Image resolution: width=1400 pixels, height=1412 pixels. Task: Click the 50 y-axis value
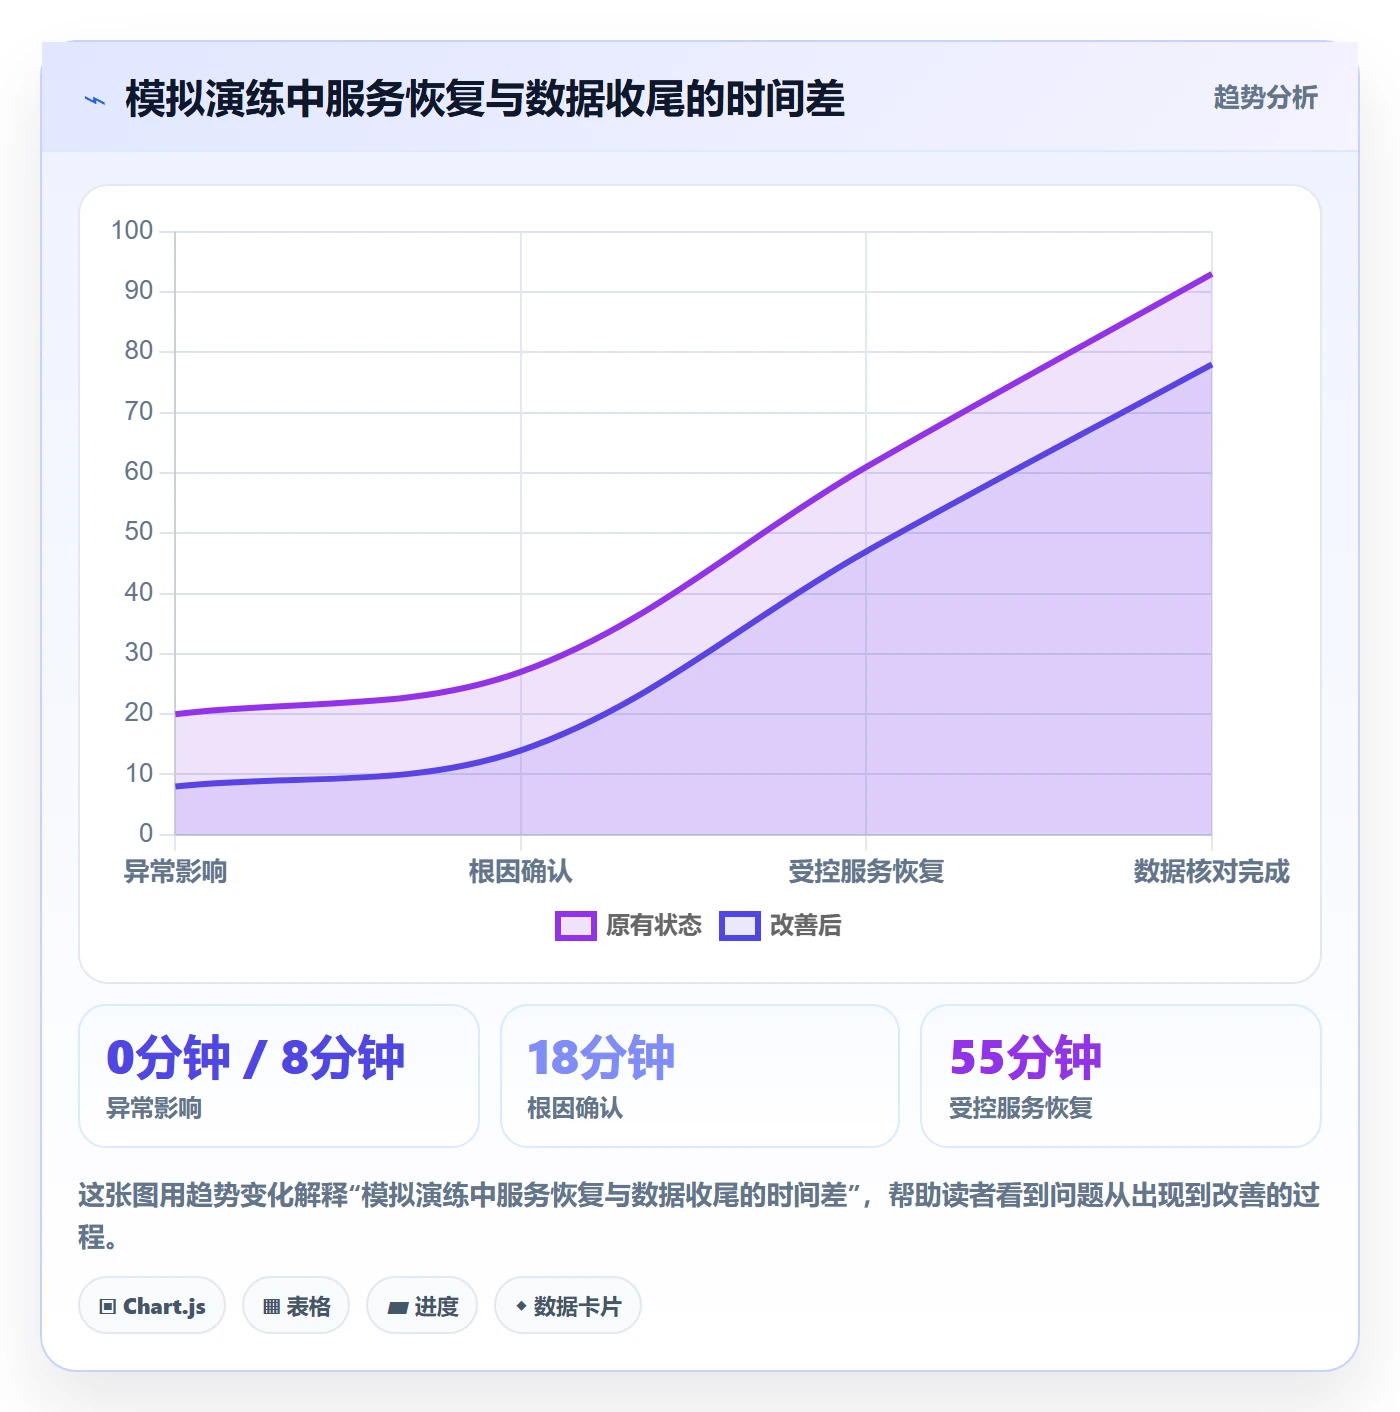pos(139,532)
